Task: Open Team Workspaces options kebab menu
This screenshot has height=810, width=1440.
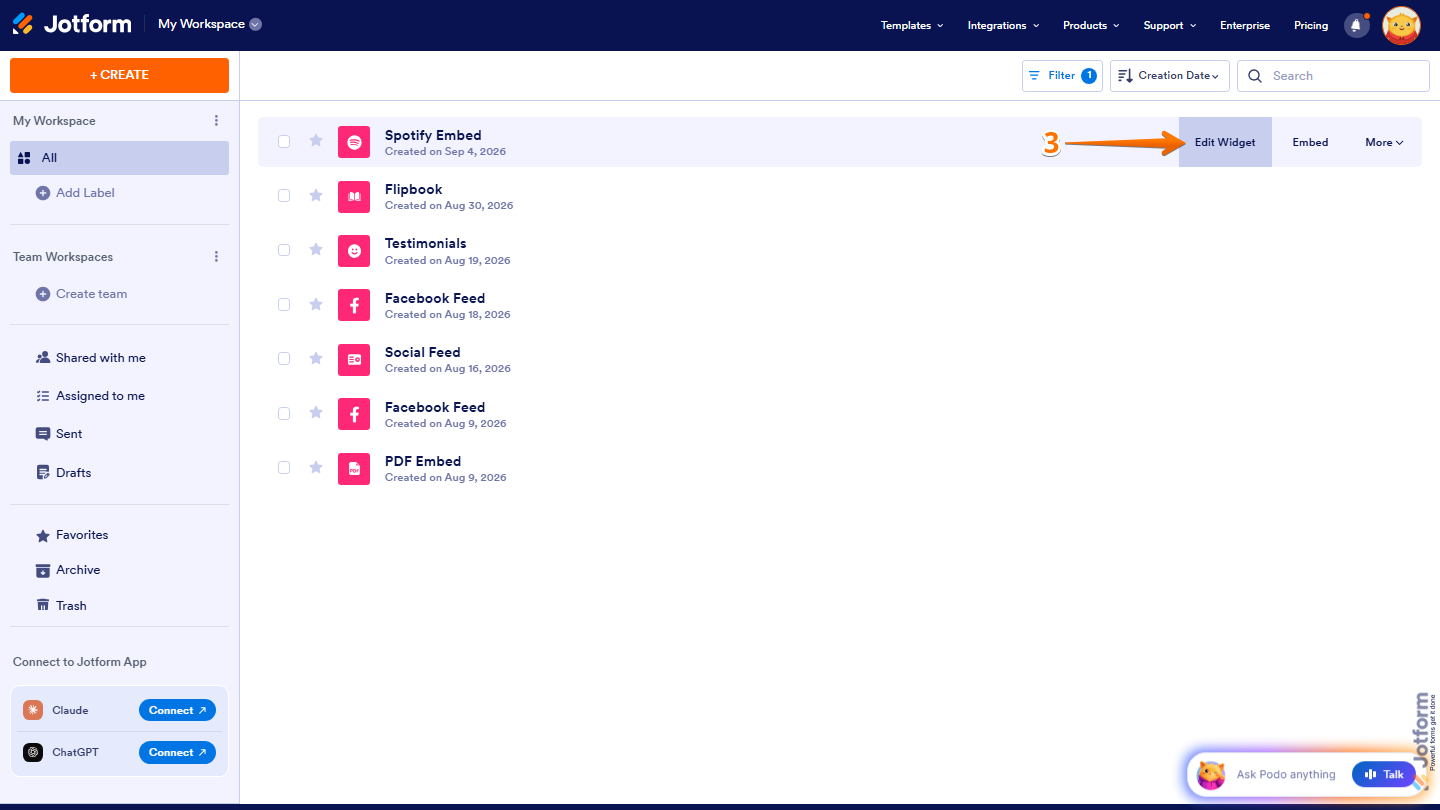Action: point(216,257)
